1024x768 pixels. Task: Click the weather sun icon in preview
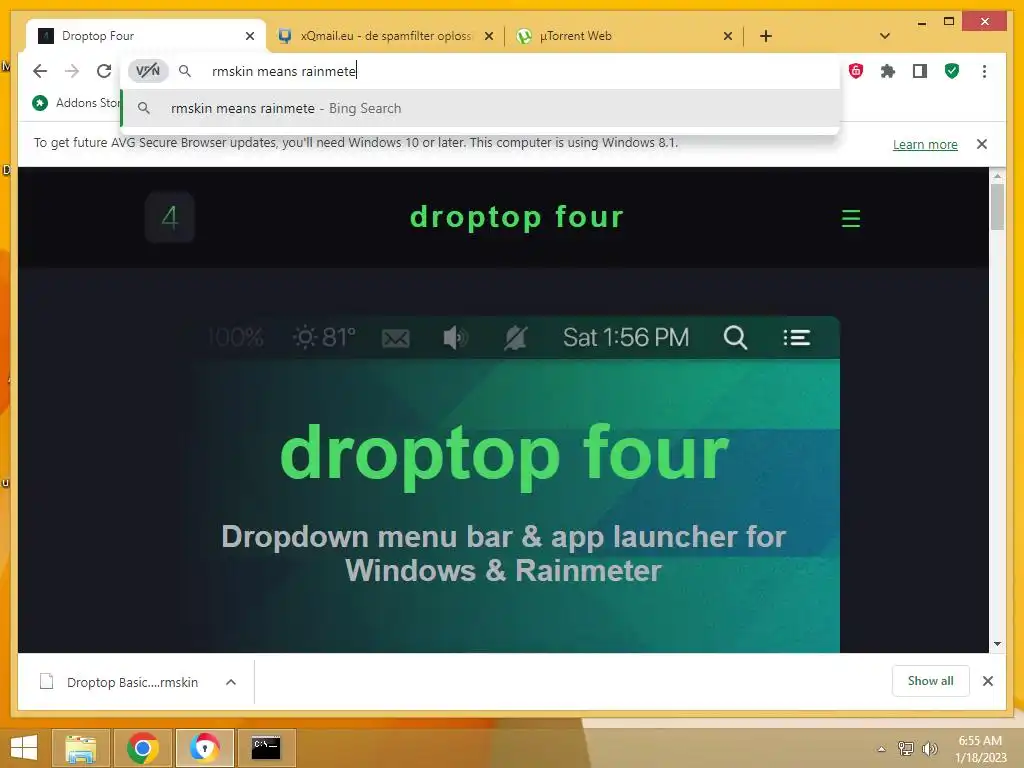(x=304, y=338)
